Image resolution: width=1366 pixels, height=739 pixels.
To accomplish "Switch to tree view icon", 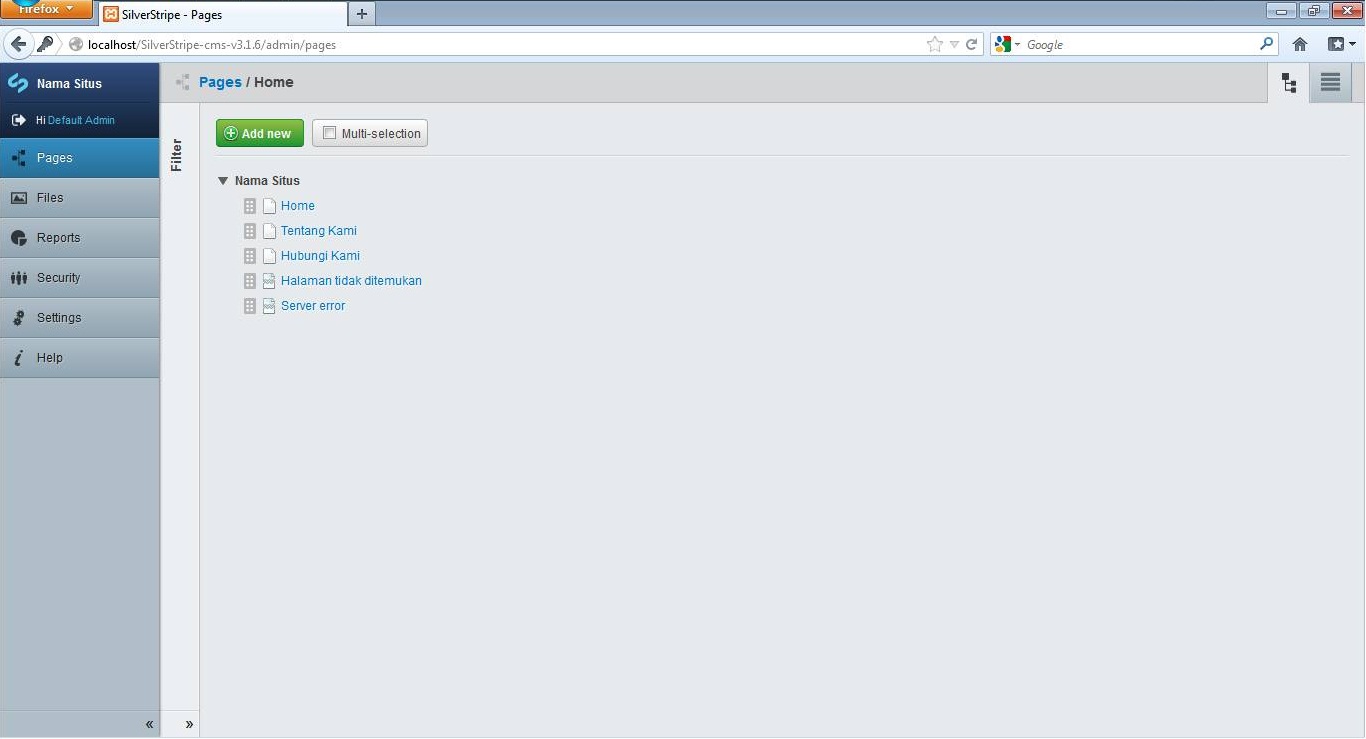I will tap(1288, 83).
